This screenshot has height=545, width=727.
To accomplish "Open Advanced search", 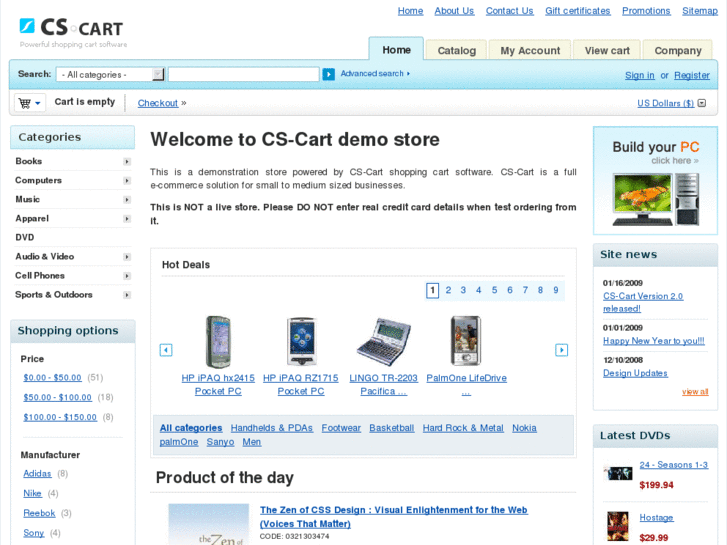I will pyautogui.click(x=375, y=73).
